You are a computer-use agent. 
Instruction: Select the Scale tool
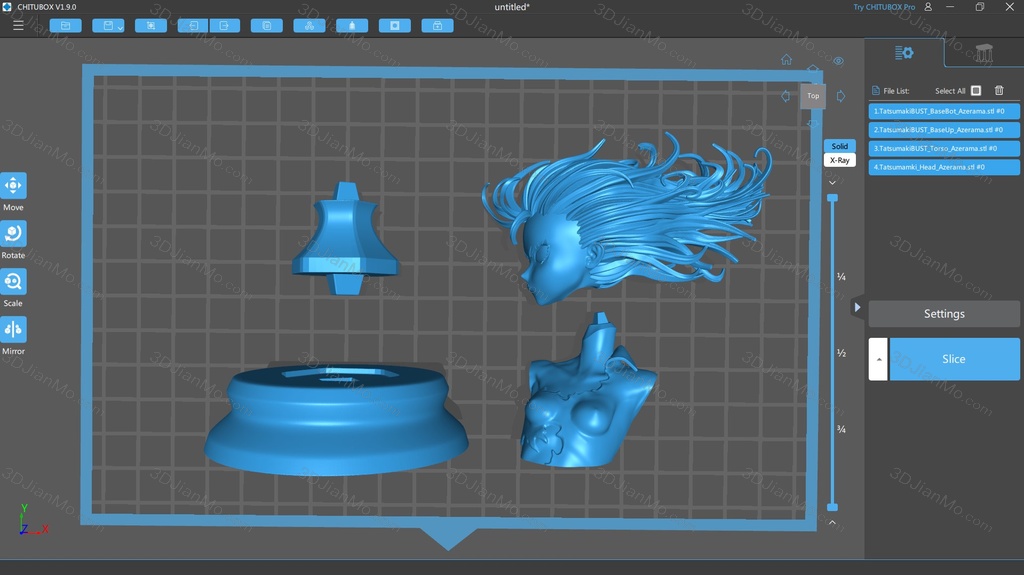[13, 282]
